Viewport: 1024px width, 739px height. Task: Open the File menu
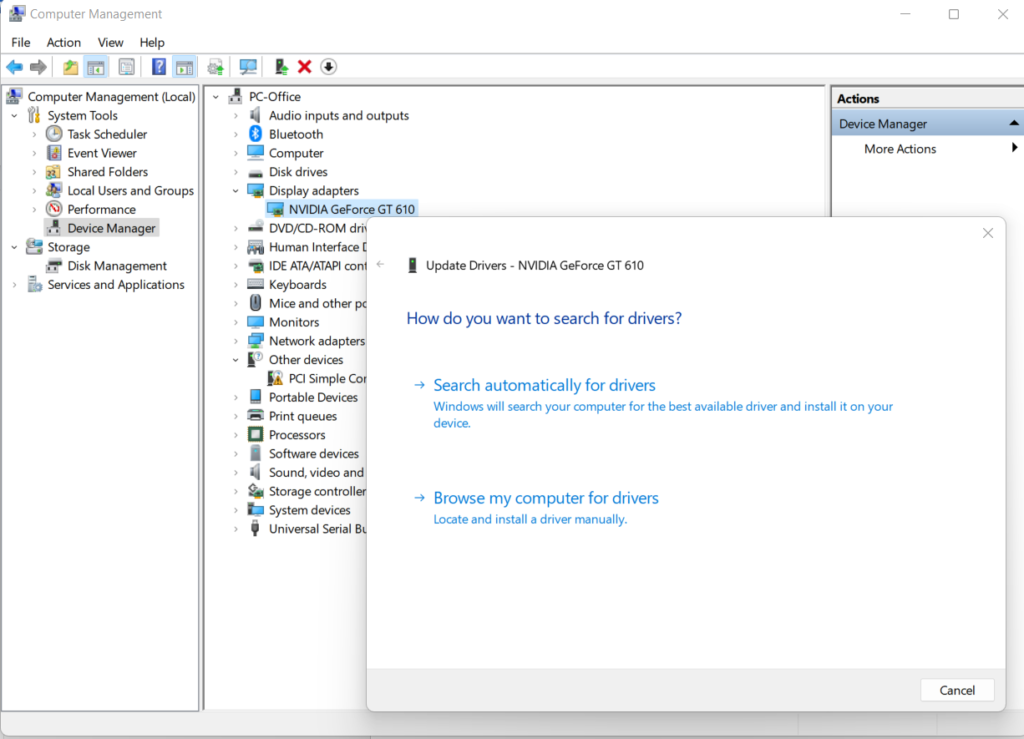click(x=20, y=42)
